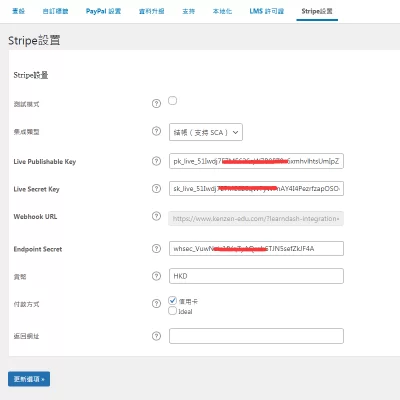Open help icon for Live Publishable Key

(x=156, y=161)
